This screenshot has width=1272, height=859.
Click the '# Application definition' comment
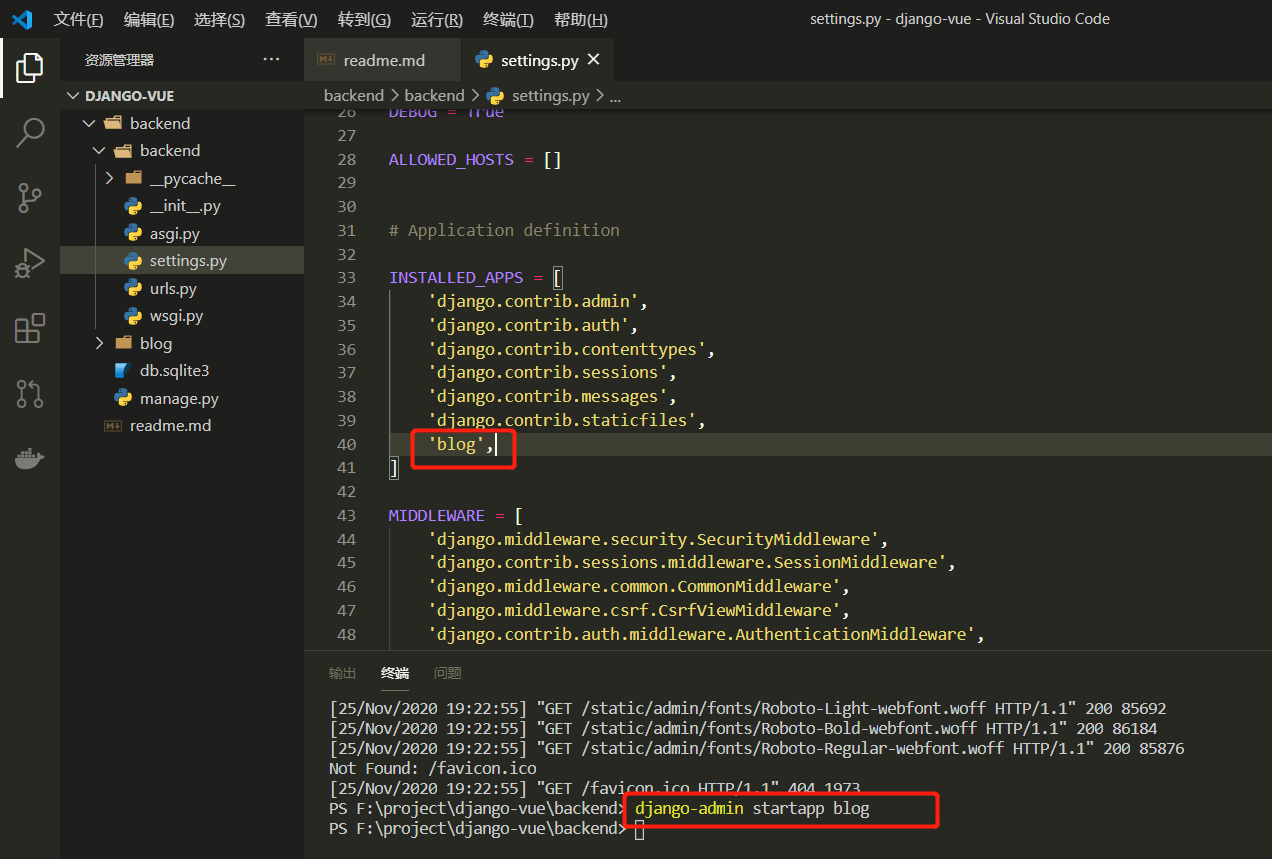pos(504,230)
